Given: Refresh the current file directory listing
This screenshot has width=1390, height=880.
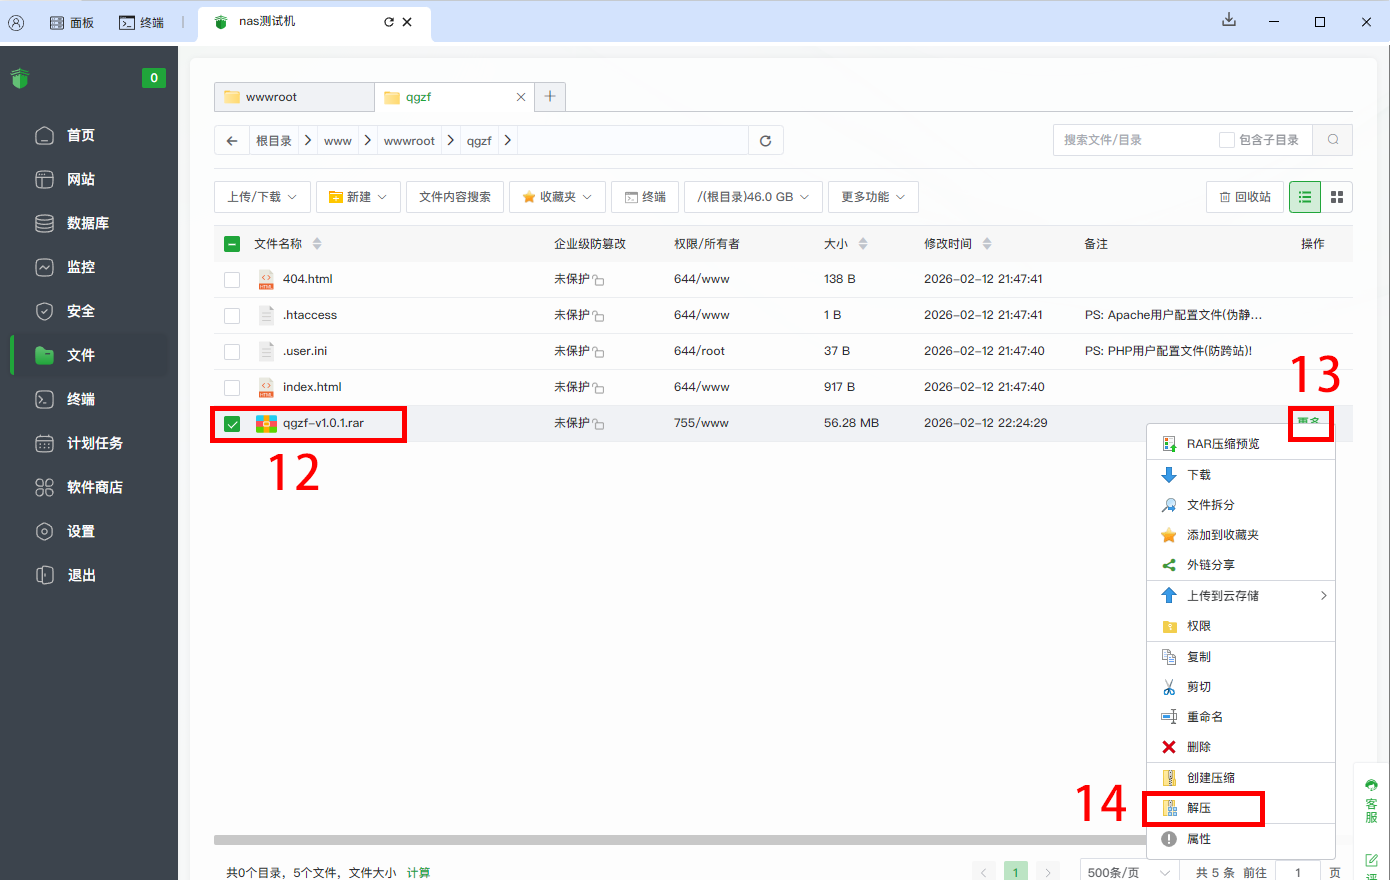Looking at the screenshot, I should (x=765, y=141).
